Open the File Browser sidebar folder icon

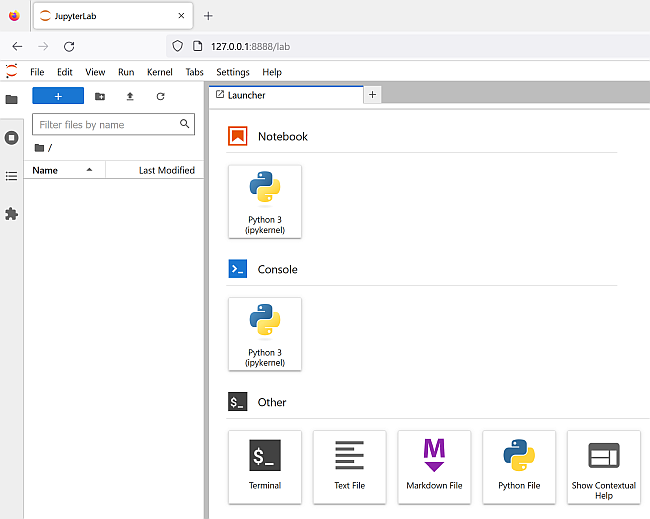pyautogui.click(x=12, y=99)
